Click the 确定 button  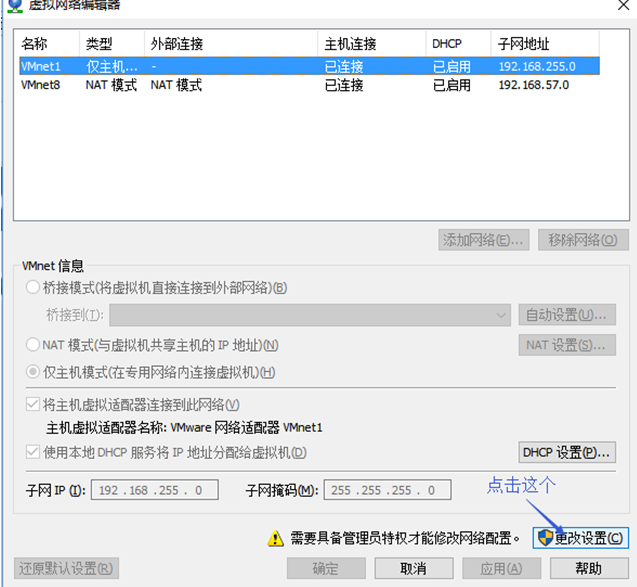pyautogui.click(x=326, y=568)
